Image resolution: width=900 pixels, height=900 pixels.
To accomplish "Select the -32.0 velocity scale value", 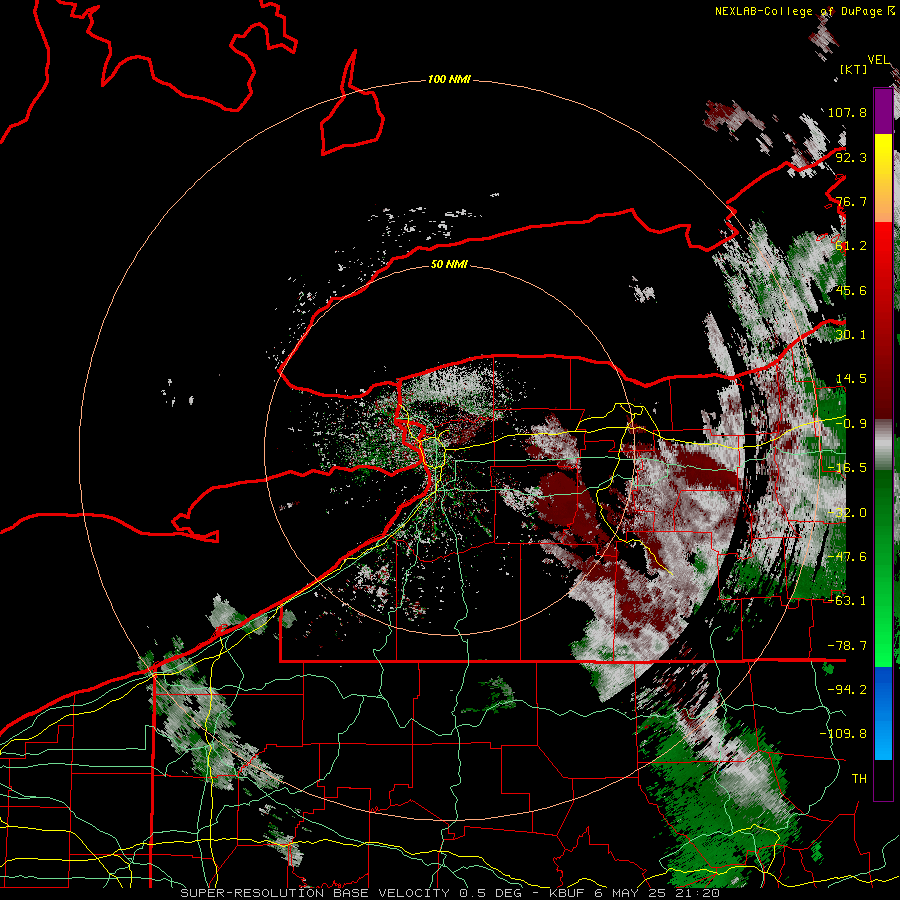I will [847, 513].
